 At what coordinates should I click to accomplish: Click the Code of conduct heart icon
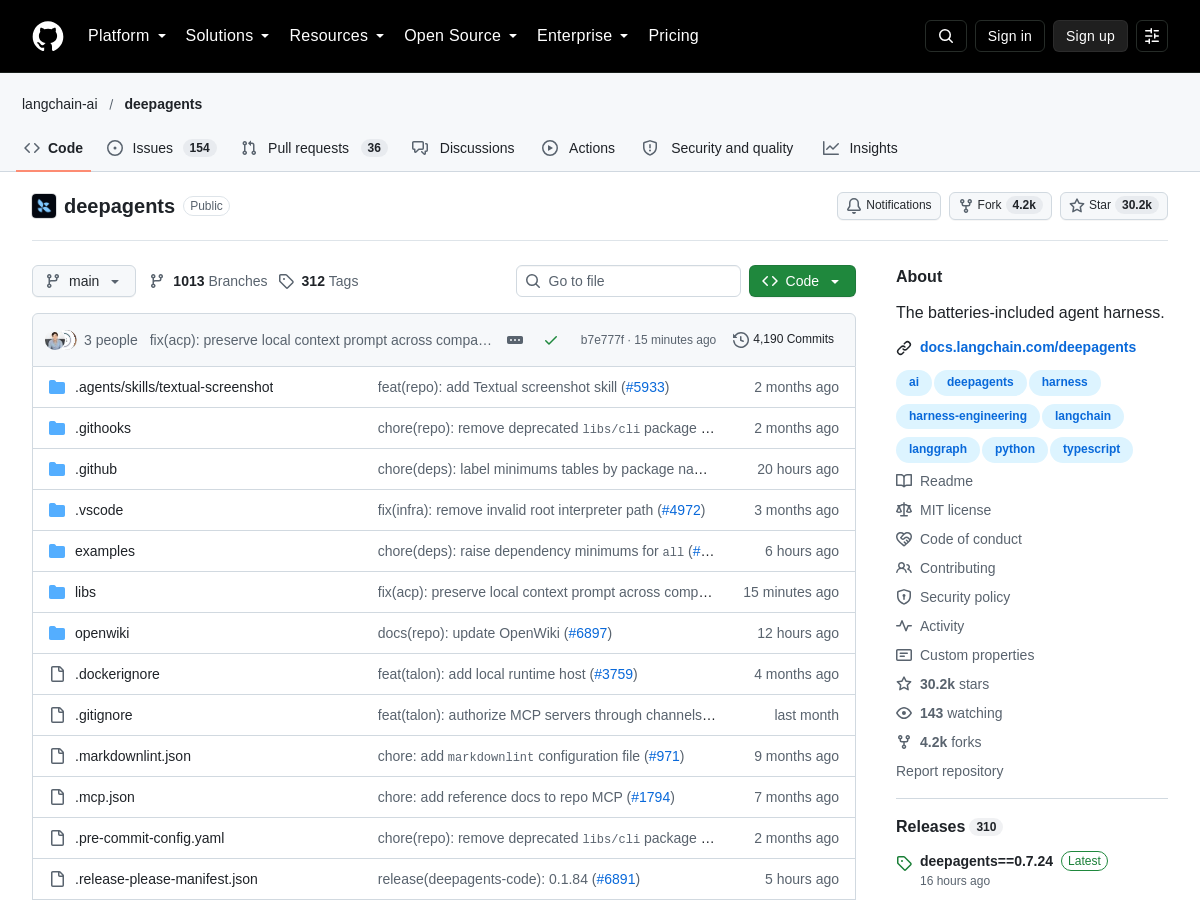coord(904,539)
